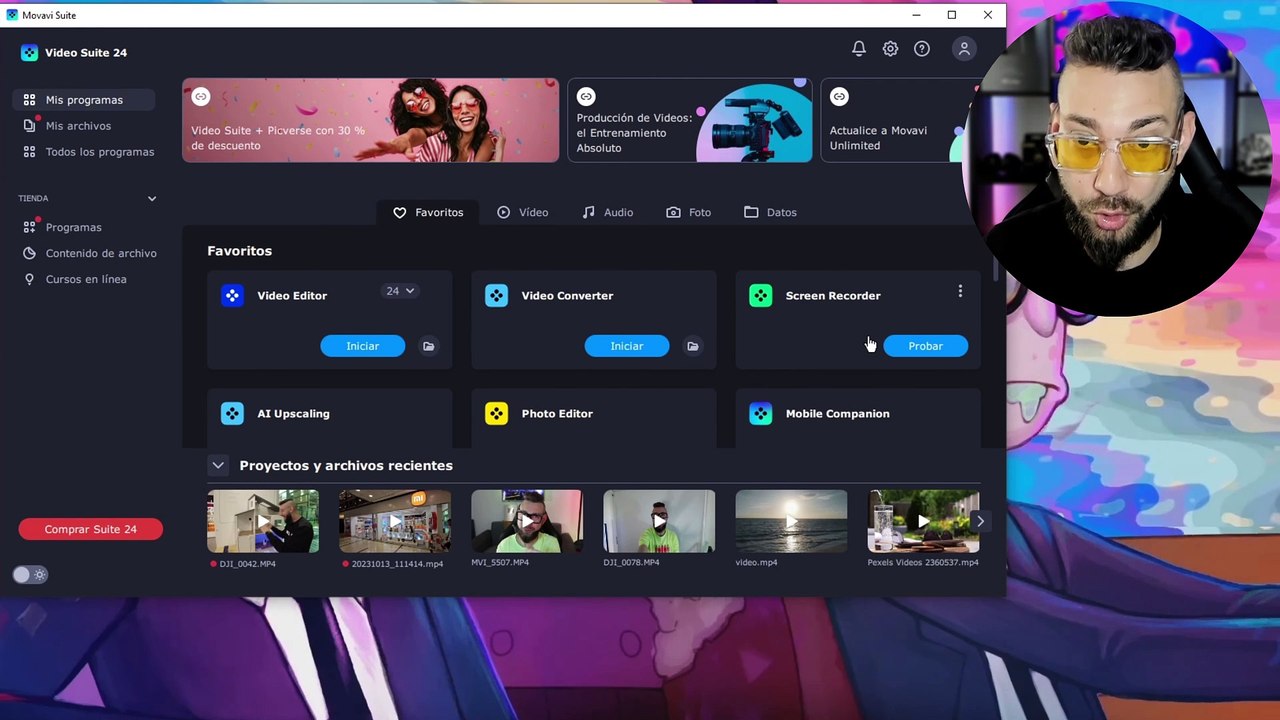Click the Video Editor card title
1280x720 pixels.
[292, 296]
